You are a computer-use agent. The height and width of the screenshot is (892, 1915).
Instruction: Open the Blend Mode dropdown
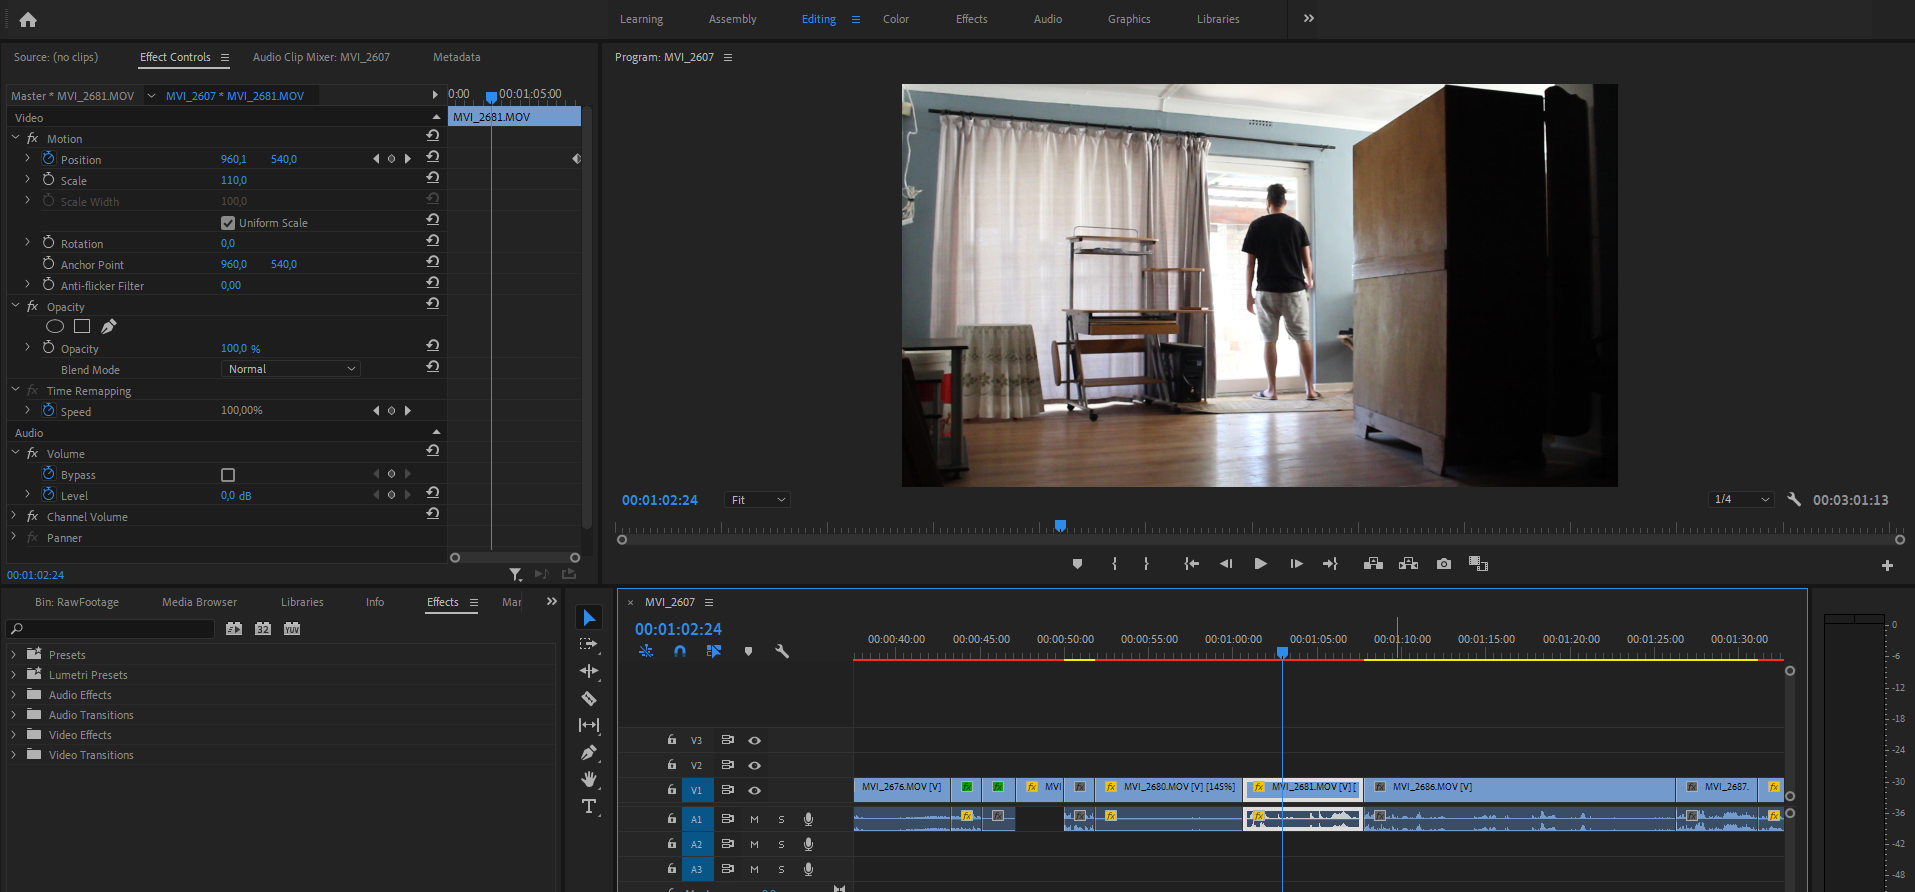click(x=290, y=369)
